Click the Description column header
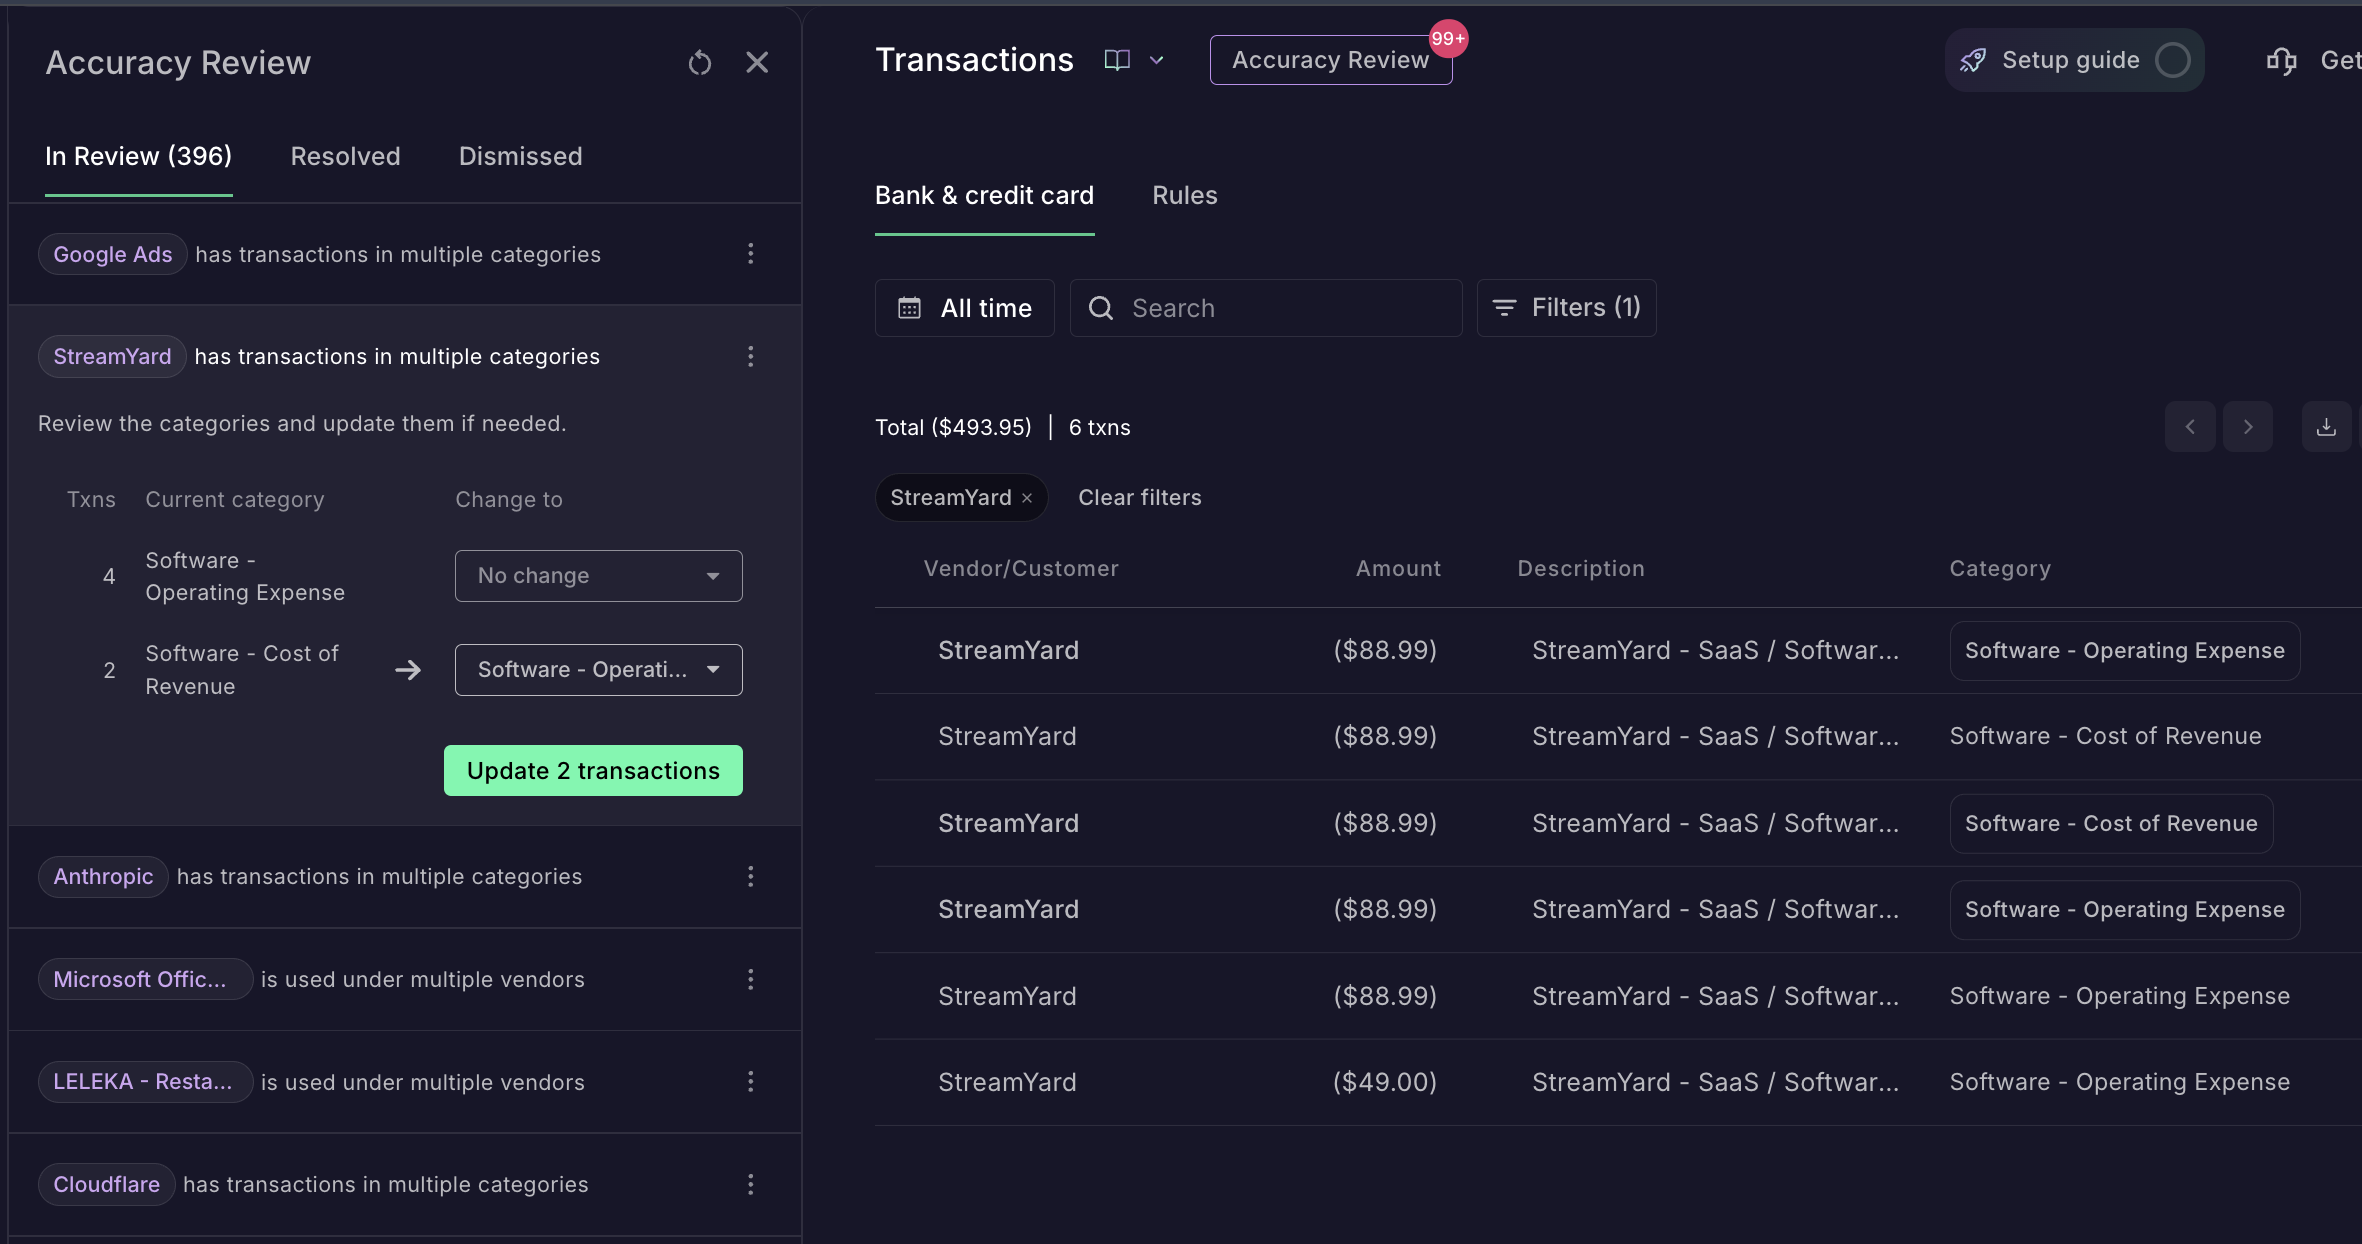 1581,569
